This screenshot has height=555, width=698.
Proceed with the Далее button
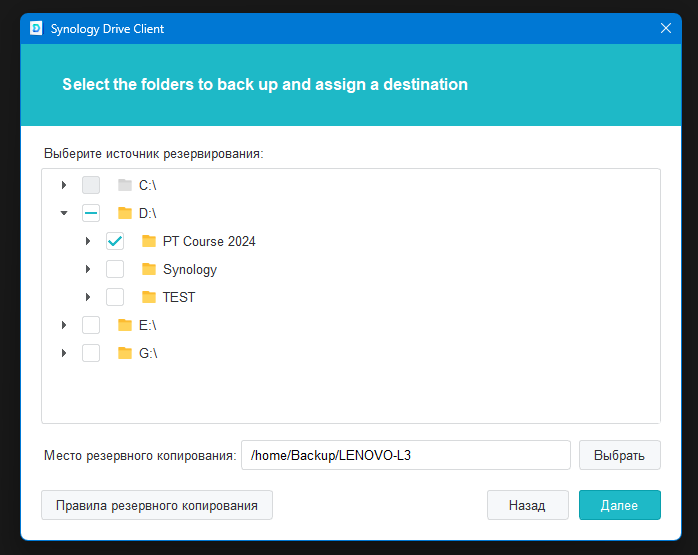(x=620, y=505)
